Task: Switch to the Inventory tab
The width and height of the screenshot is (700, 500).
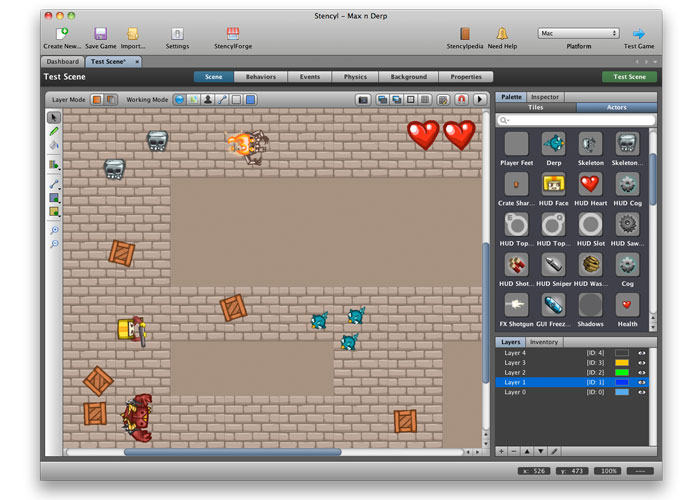Action: [x=544, y=342]
